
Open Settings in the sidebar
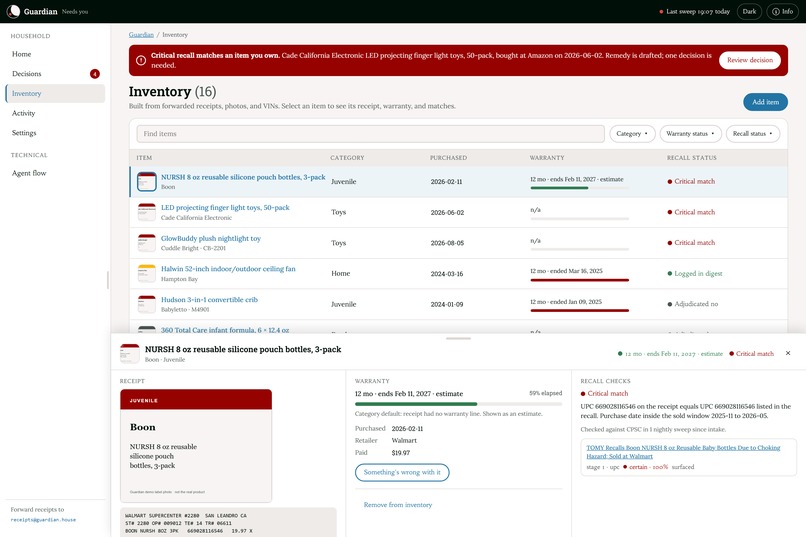click(x=55, y=133)
